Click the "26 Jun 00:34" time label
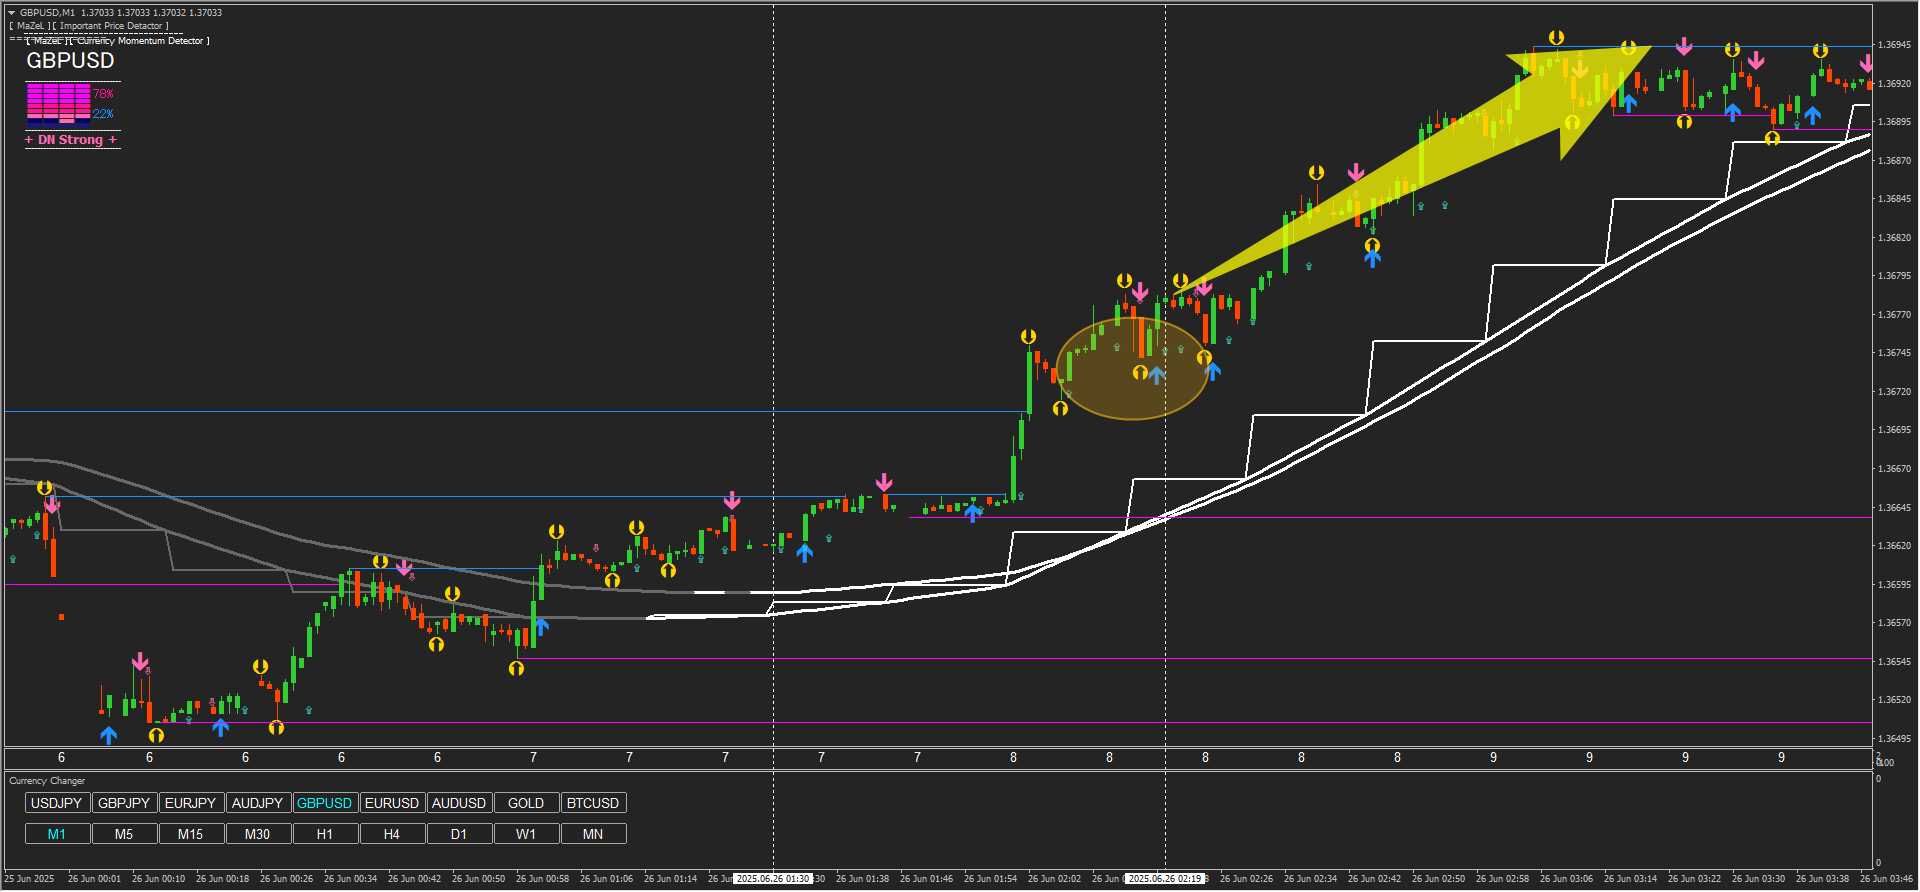The image size is (1920, 892). click(x=350, y=879)
